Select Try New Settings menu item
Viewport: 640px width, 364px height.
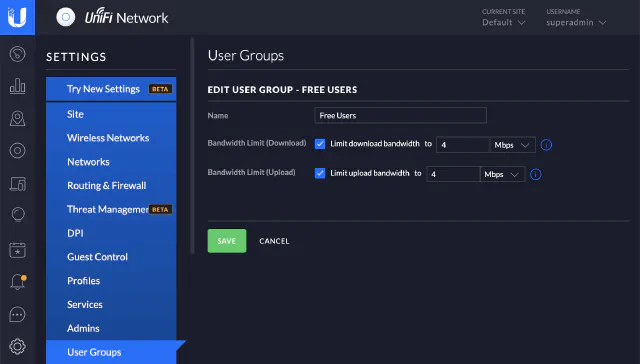[111, 89]
